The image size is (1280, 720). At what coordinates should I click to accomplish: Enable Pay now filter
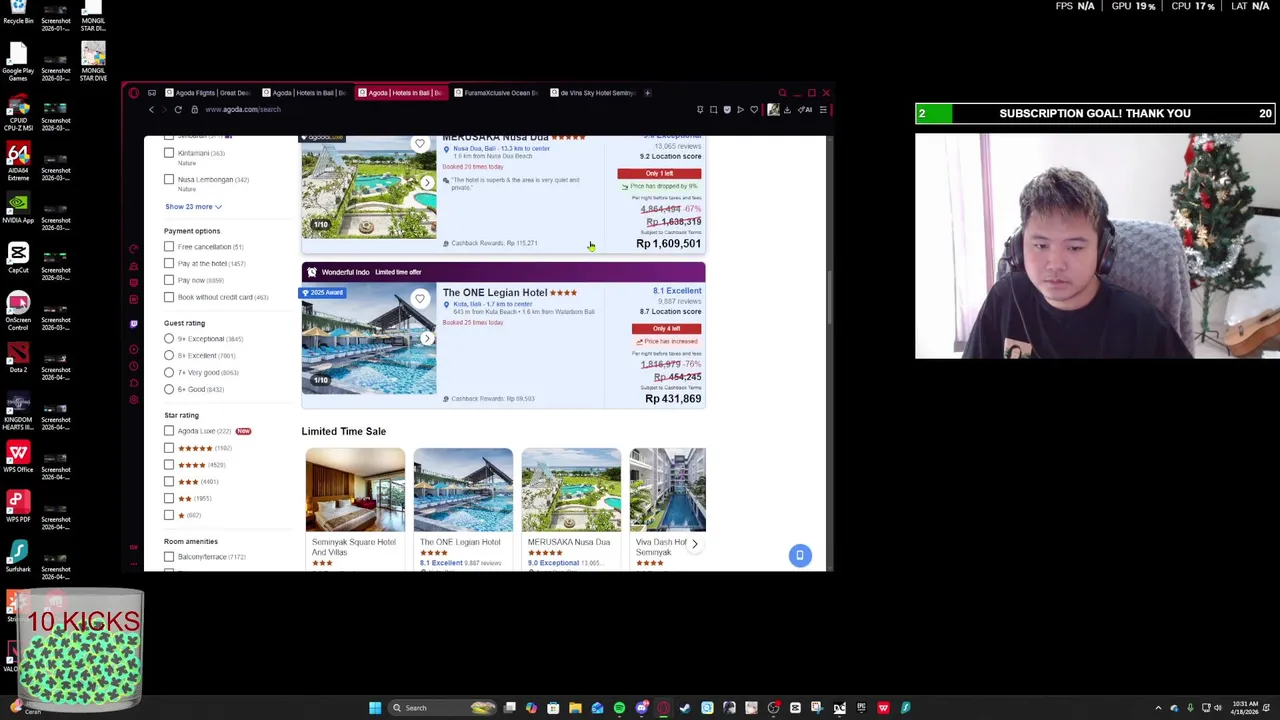(169, 280)
